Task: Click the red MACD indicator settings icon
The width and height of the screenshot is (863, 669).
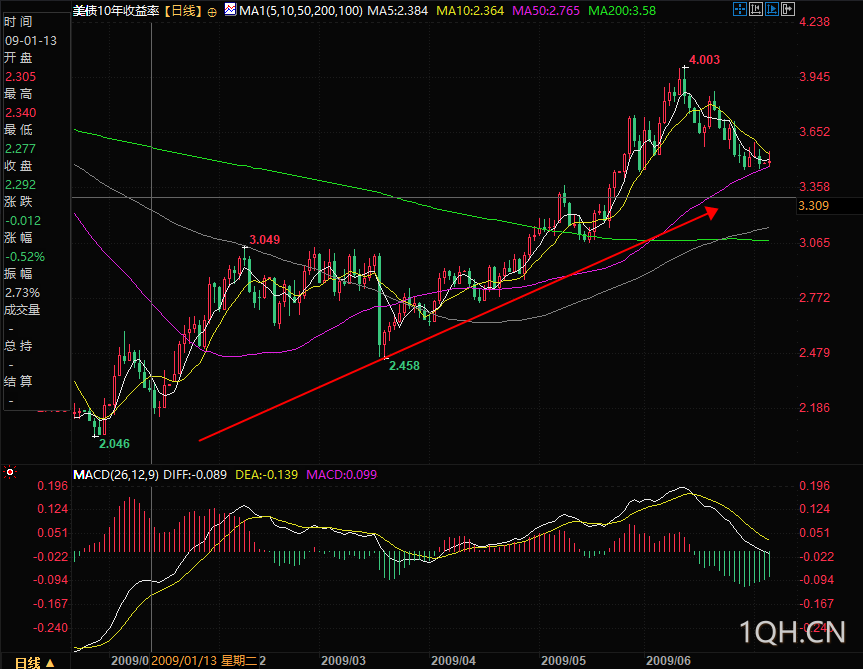Action: tap(9, 472)
